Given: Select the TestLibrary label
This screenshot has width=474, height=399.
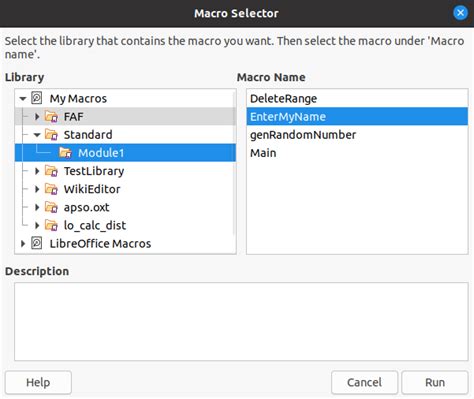Looking at the screenshot, I should [94, 171].
